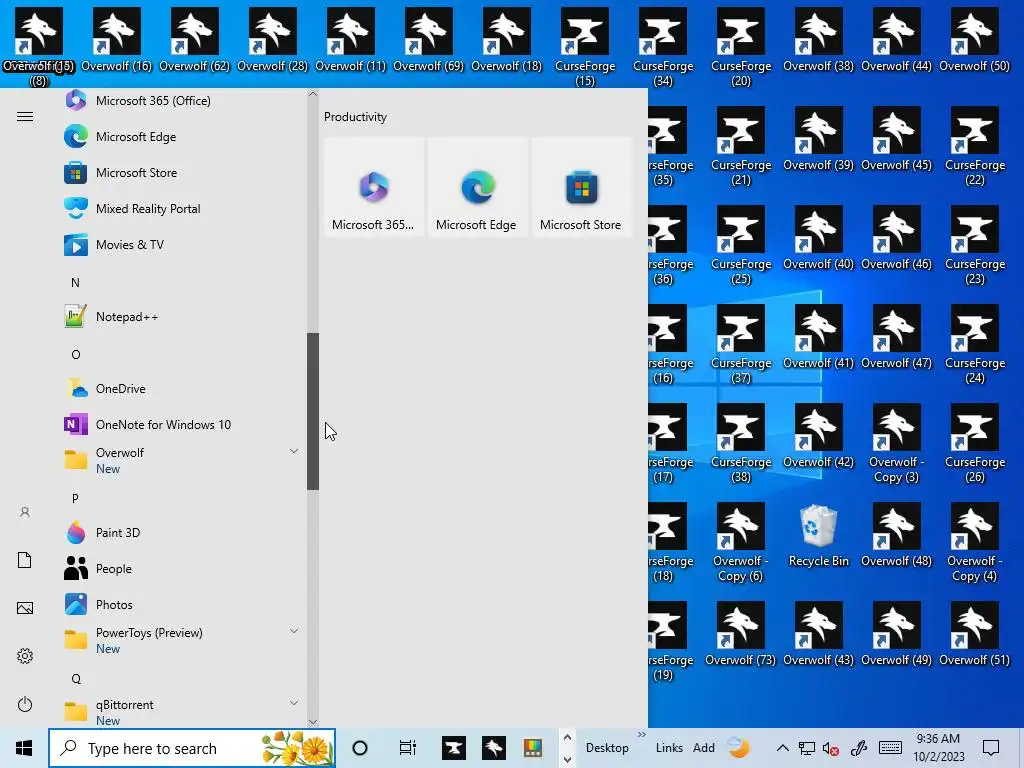
Task: Click the app list scroll up arrow
Action: click(x=313, y=94)
